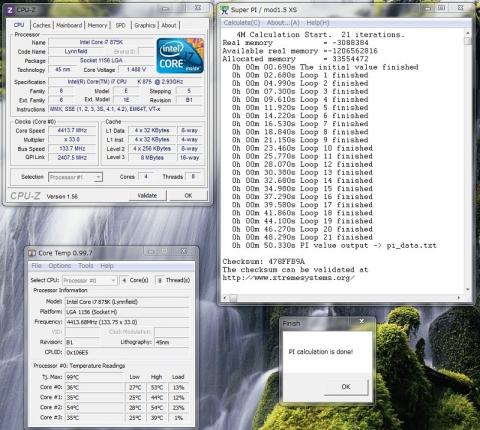This screenshot has height=430, width=480.
Task: Click the PI value output line
Action: (x=334, y=246)
